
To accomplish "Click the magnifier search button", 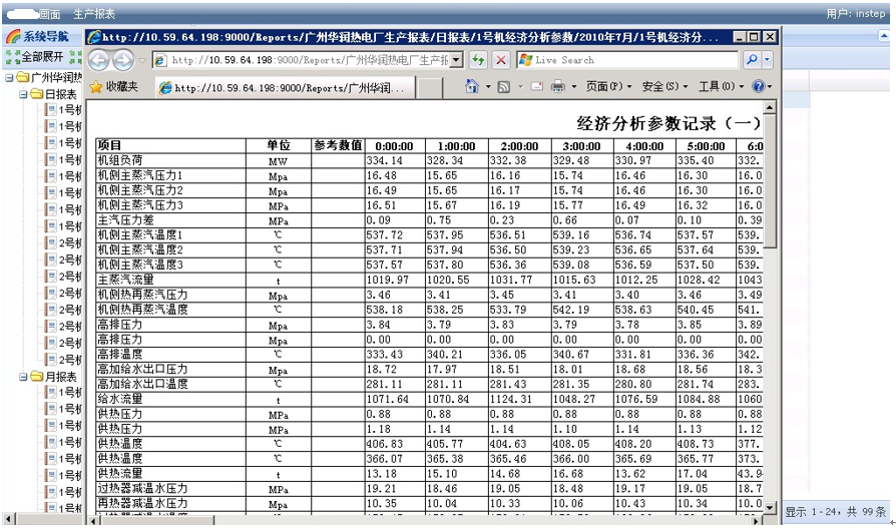I will 752,59.
